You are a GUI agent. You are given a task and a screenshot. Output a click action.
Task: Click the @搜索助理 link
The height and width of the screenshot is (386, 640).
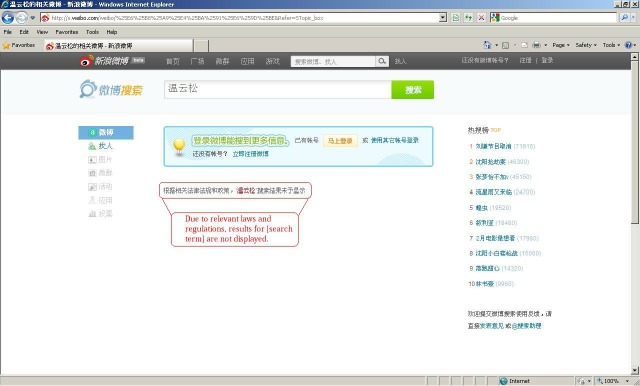coord(527,326)
